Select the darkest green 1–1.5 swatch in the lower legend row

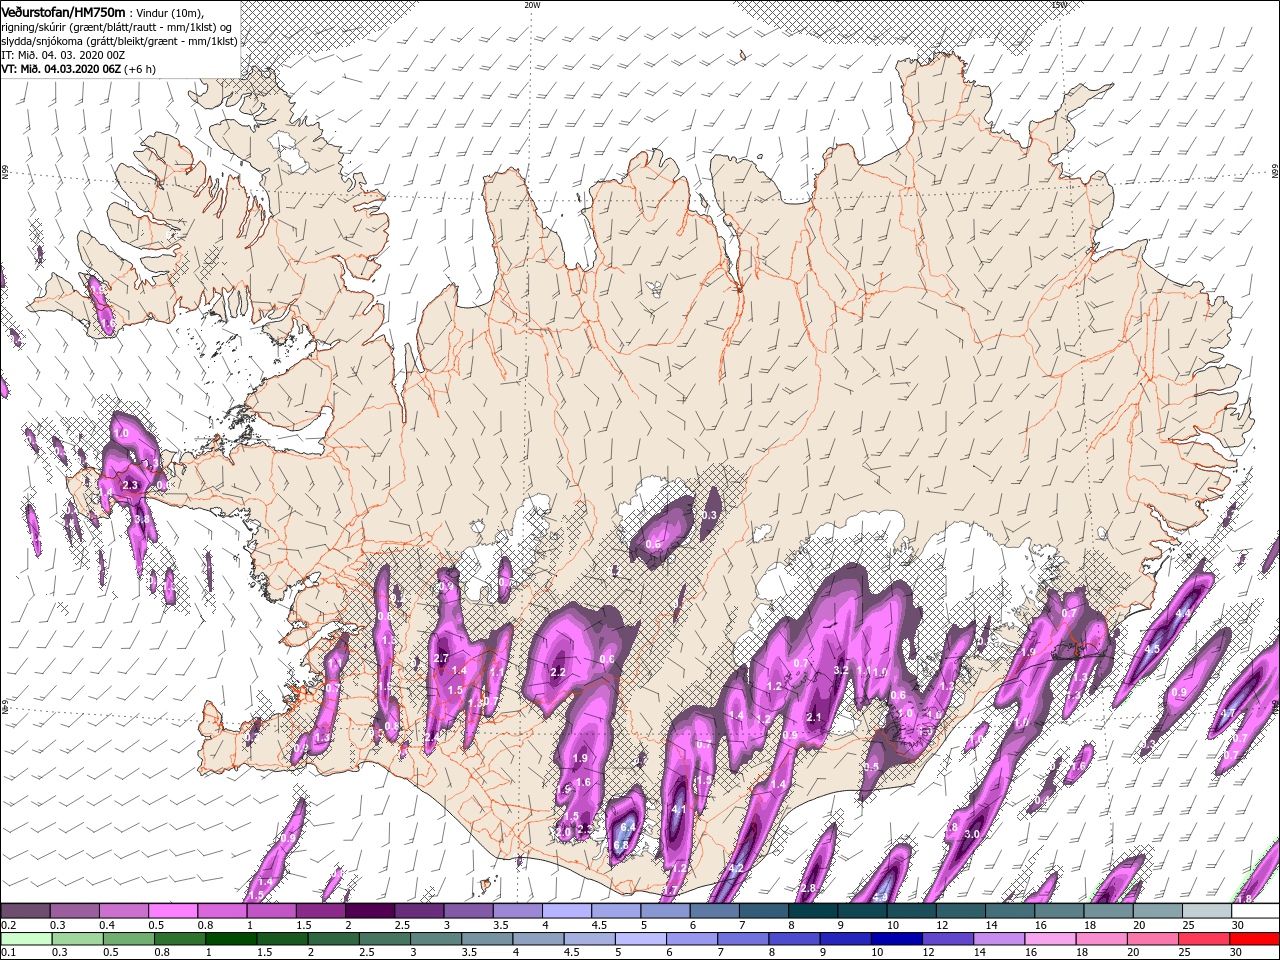coord(230,939)
